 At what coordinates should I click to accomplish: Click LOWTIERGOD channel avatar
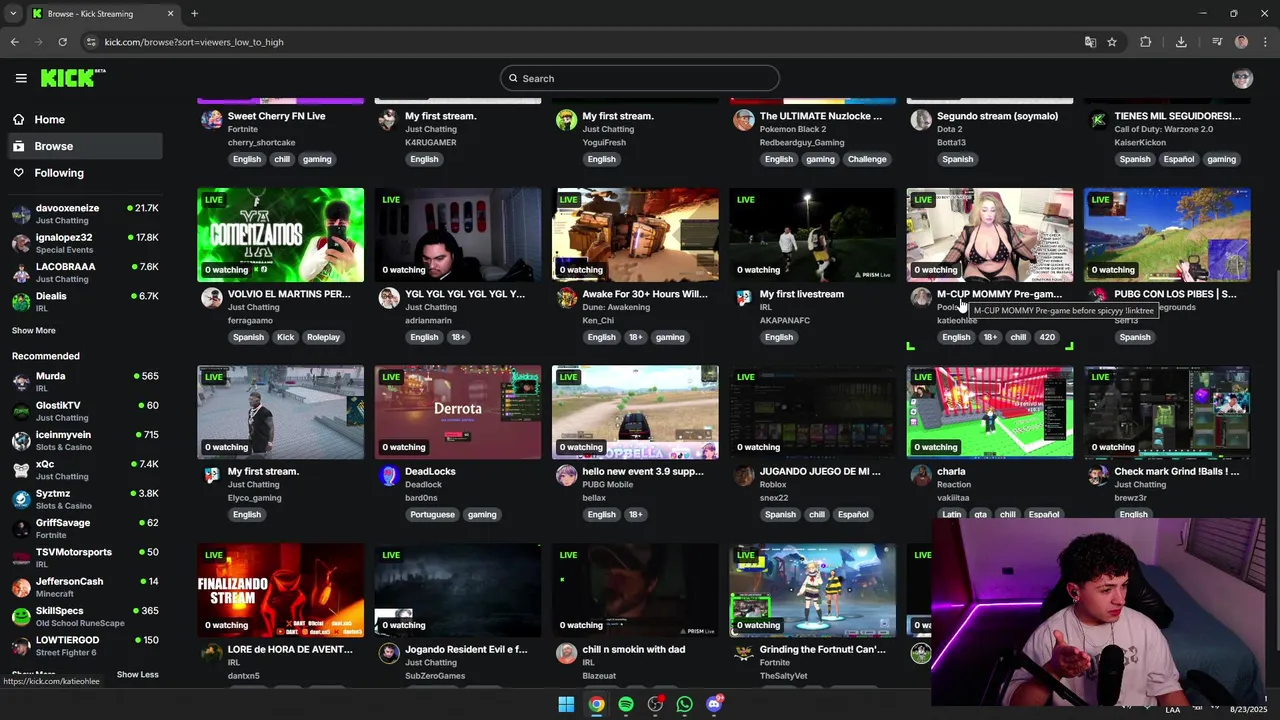click(21, 645)
